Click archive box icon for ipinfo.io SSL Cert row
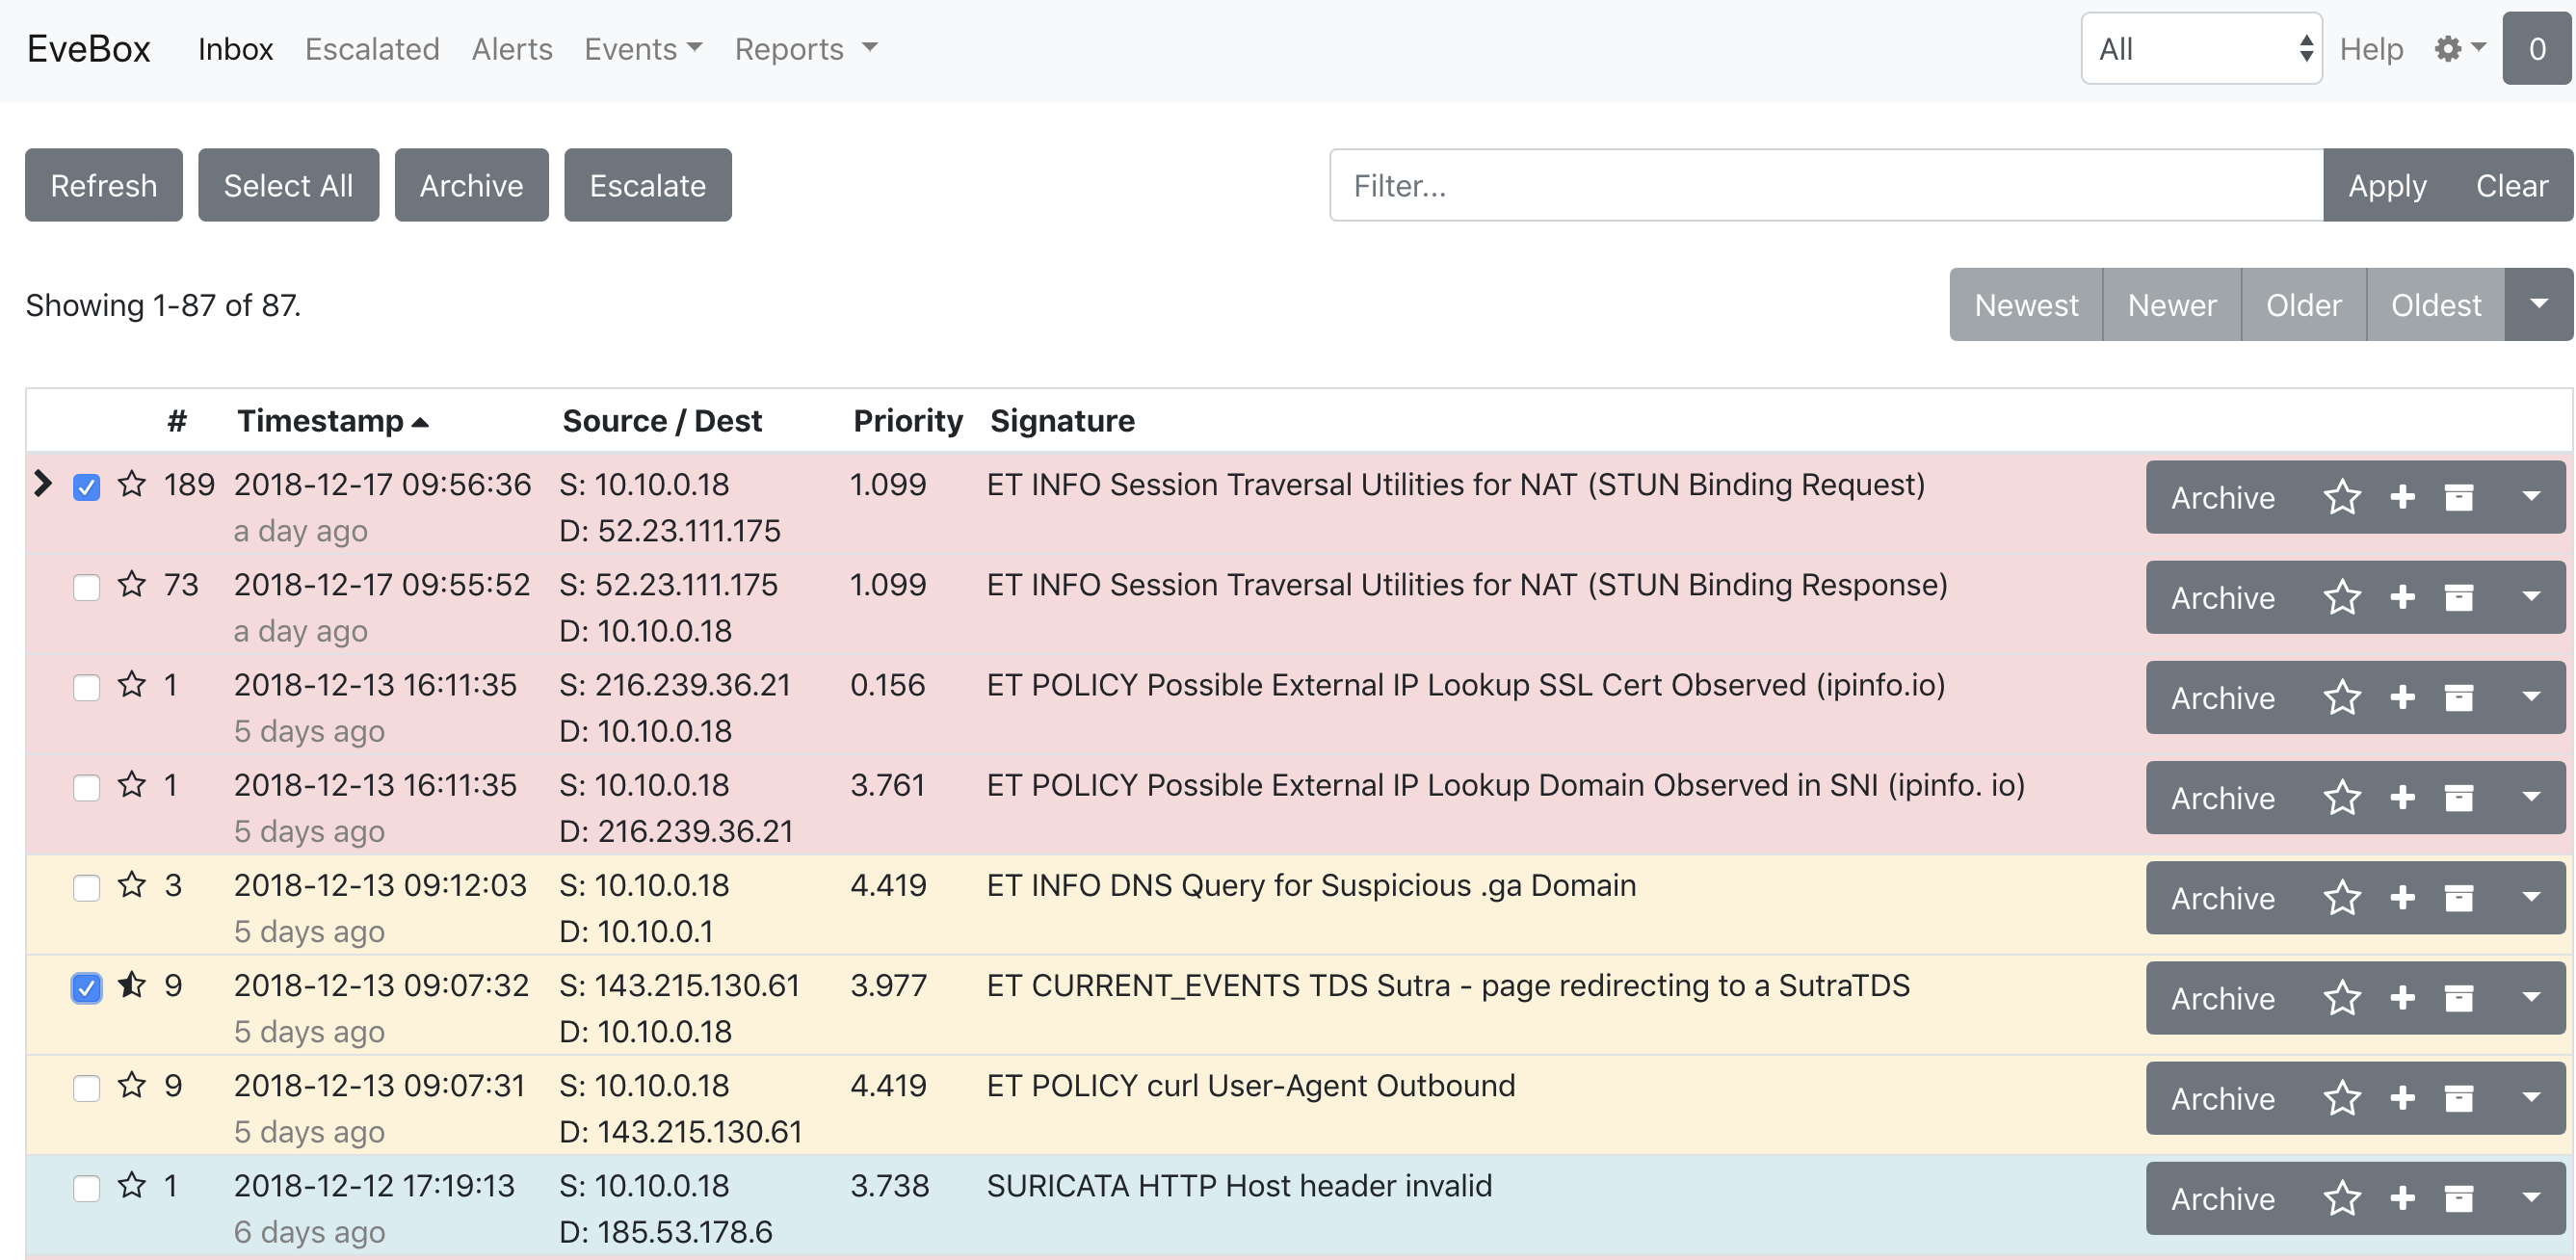 [2458, 698]
